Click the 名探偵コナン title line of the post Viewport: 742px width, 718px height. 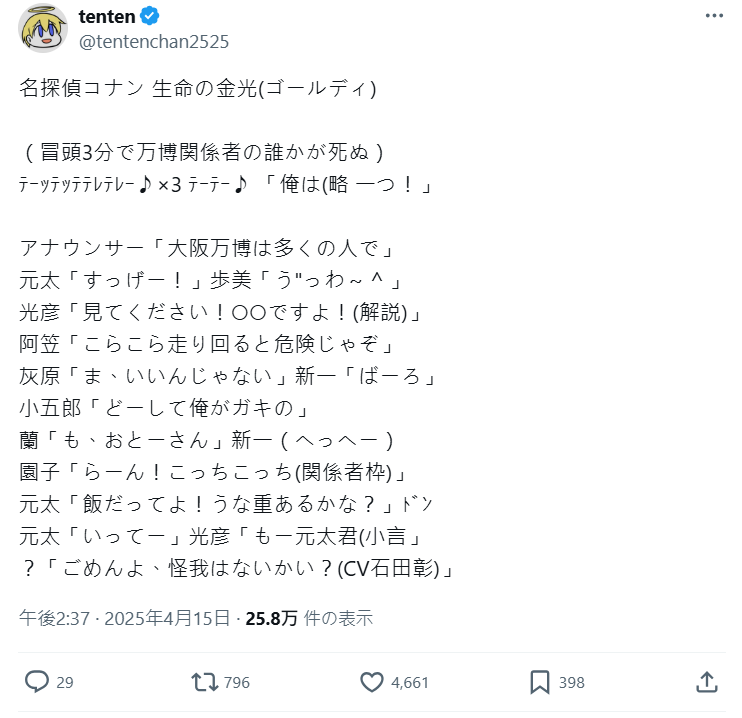point(198,88)
